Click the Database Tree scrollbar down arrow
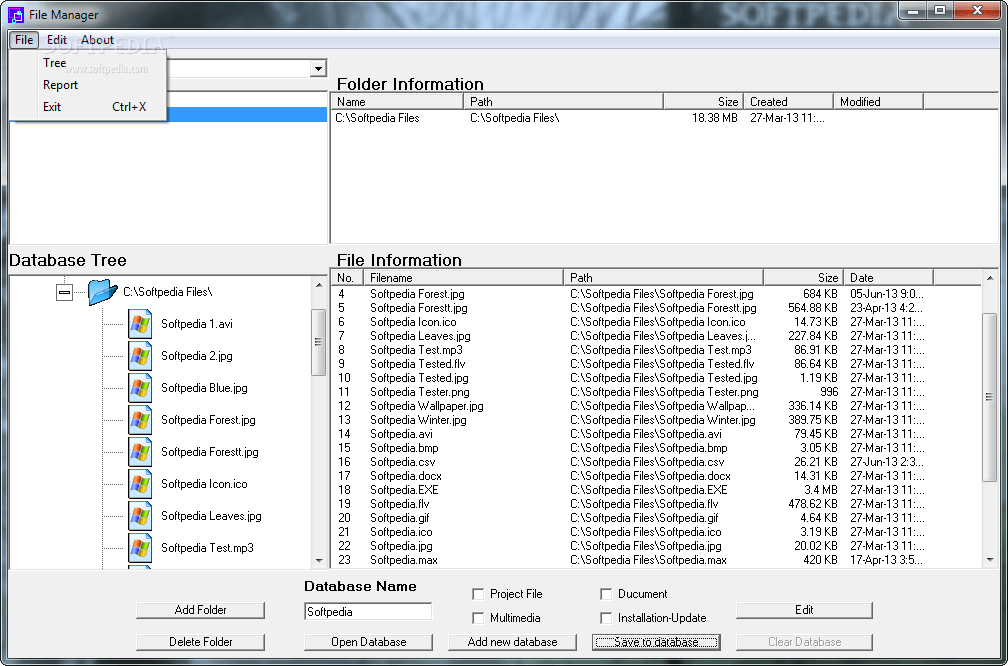Image resolution: width=1008 pixels, height=666 pixels. 319,561
